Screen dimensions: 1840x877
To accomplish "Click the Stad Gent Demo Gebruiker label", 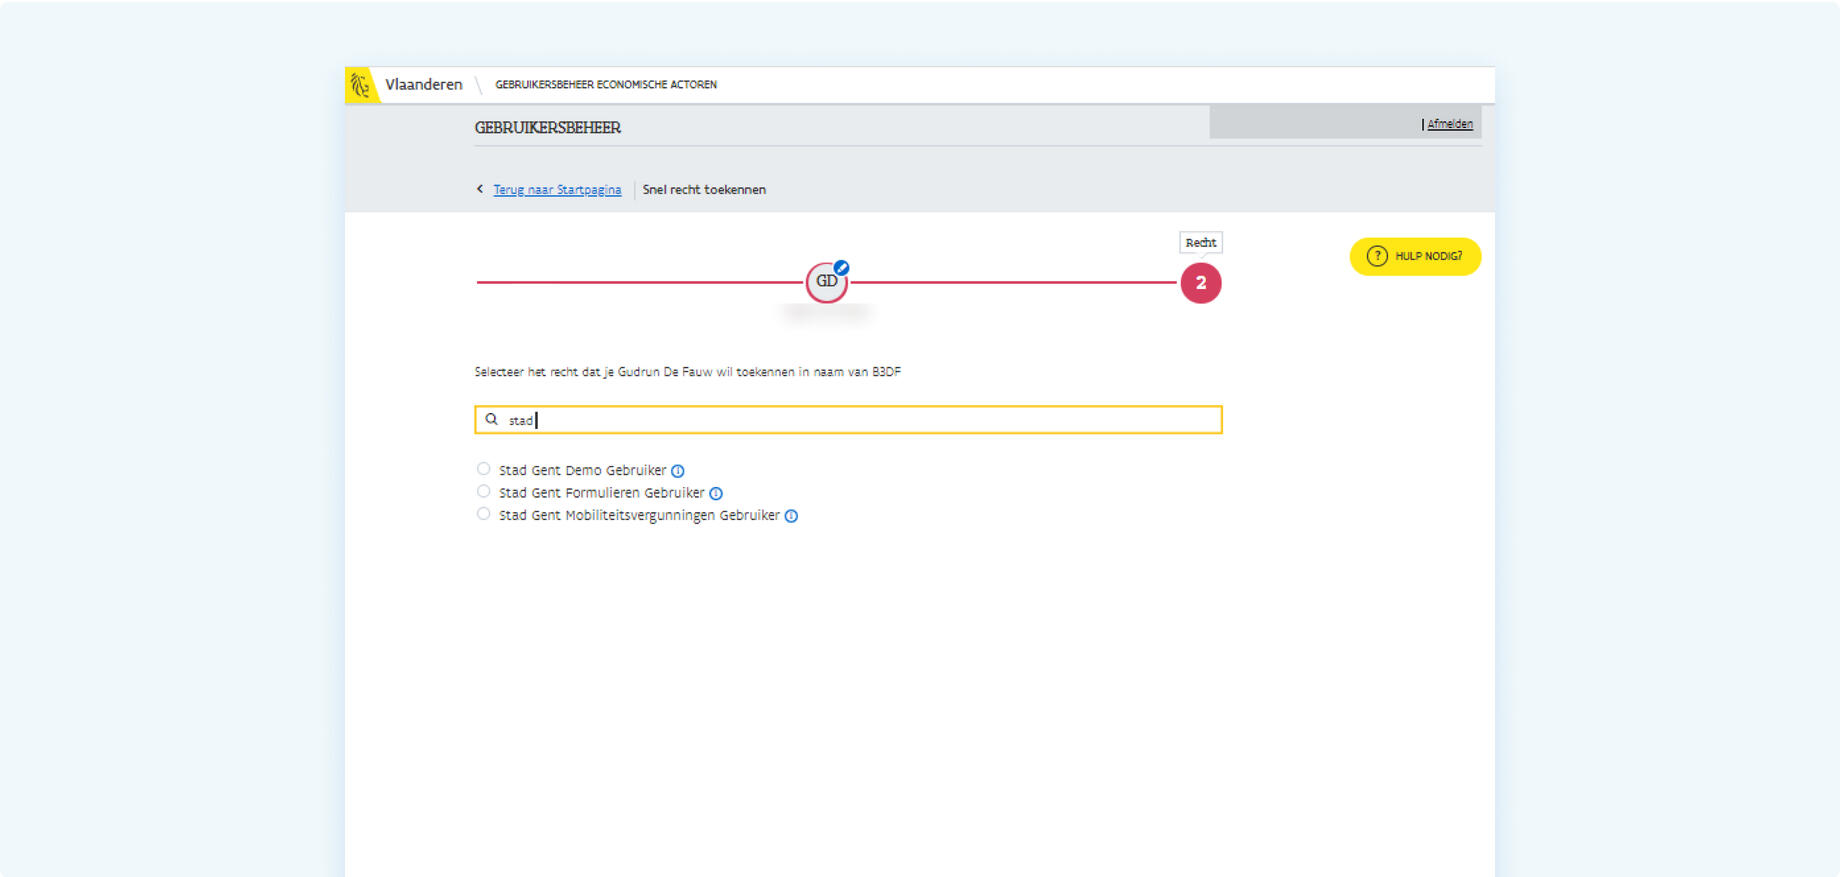I will 582,471.
